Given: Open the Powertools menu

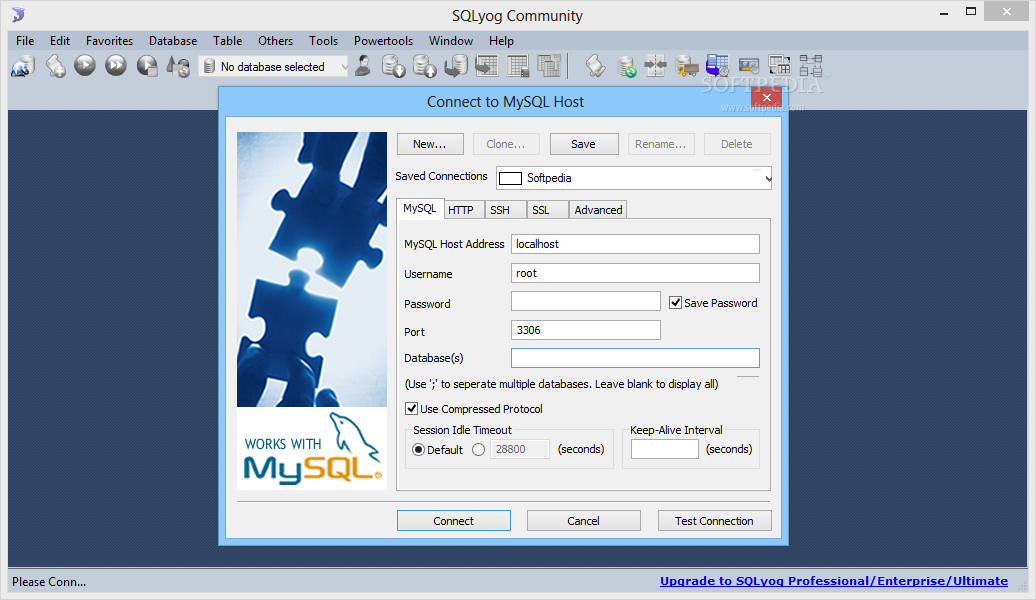Looking at the screenshot, I should (383, 41).
